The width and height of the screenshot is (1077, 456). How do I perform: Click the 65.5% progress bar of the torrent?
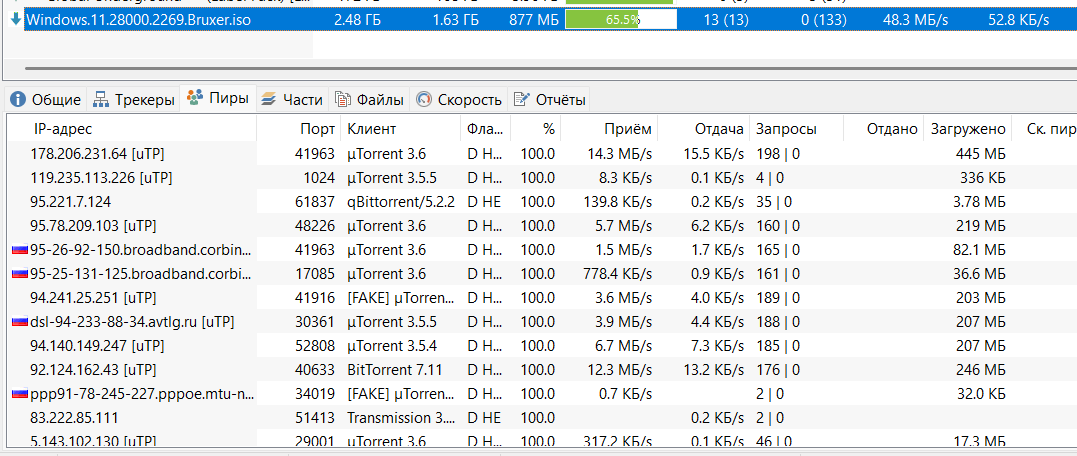[621, 20]
